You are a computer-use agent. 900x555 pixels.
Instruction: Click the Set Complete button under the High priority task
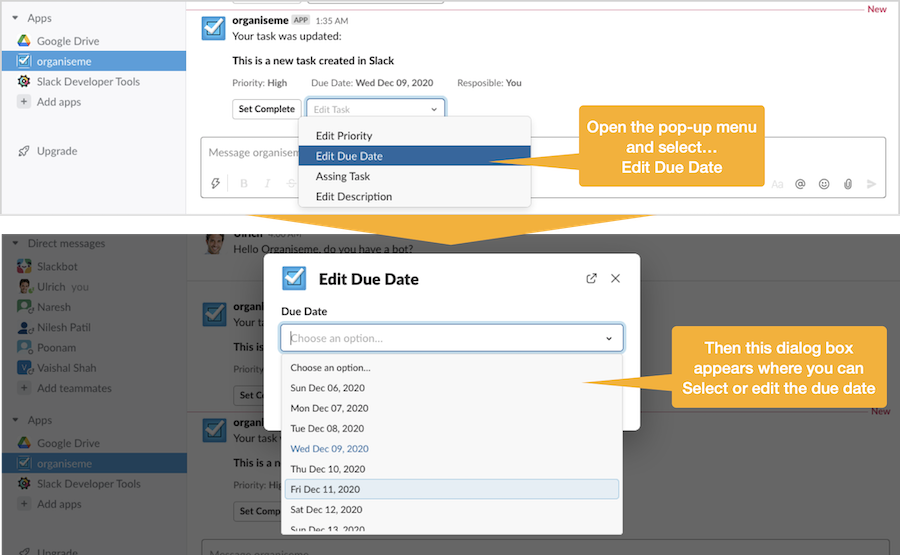(x=266, y=109)
